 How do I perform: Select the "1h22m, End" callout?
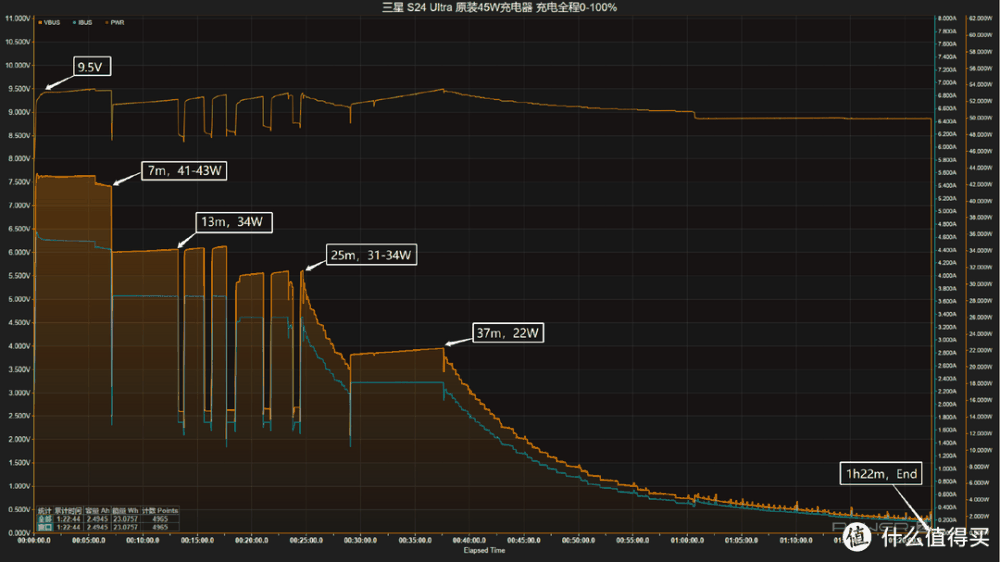881,476
